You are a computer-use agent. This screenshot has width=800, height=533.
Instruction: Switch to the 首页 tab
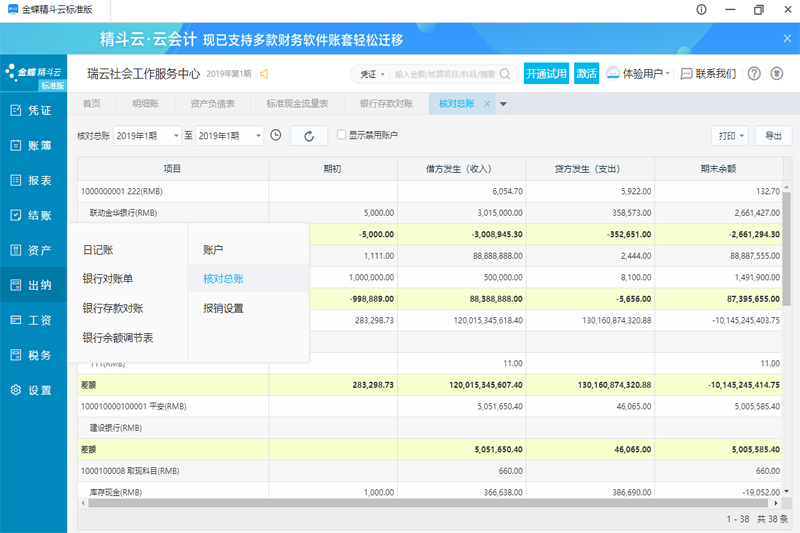[92, 104]
